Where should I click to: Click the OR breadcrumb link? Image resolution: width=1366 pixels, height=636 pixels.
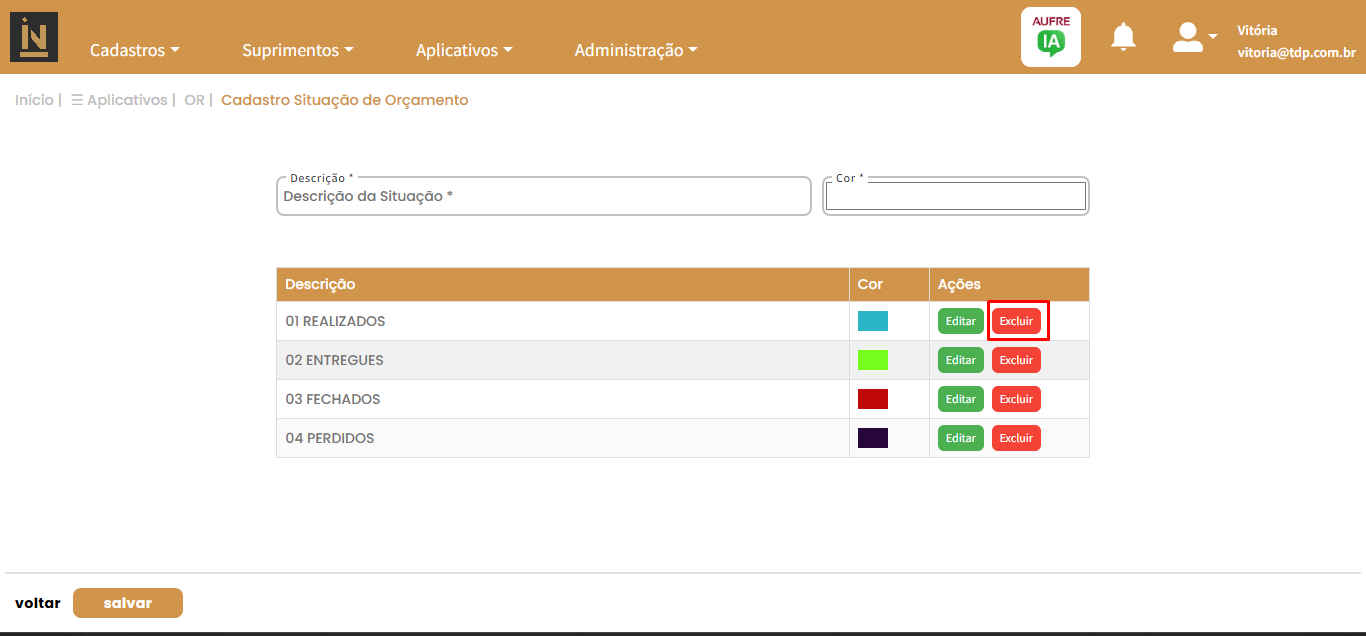pos(194,100)
